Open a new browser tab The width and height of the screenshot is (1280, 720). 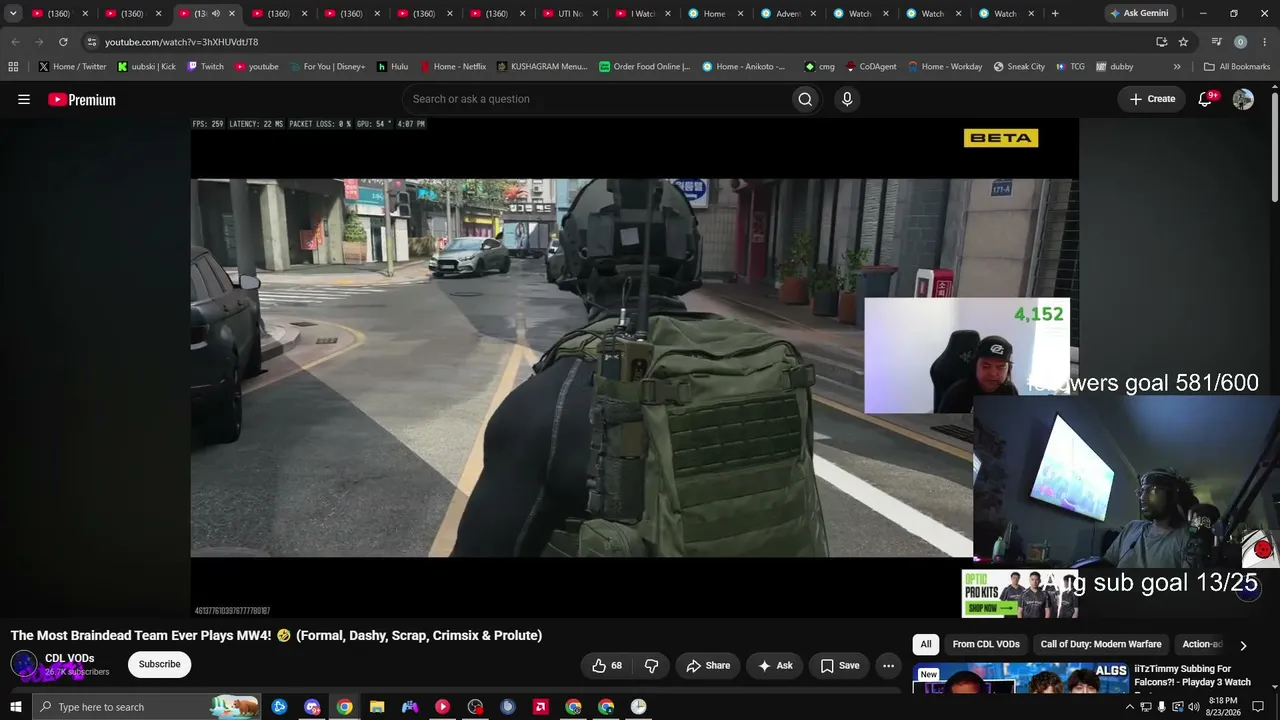(x=1055, y=14)
